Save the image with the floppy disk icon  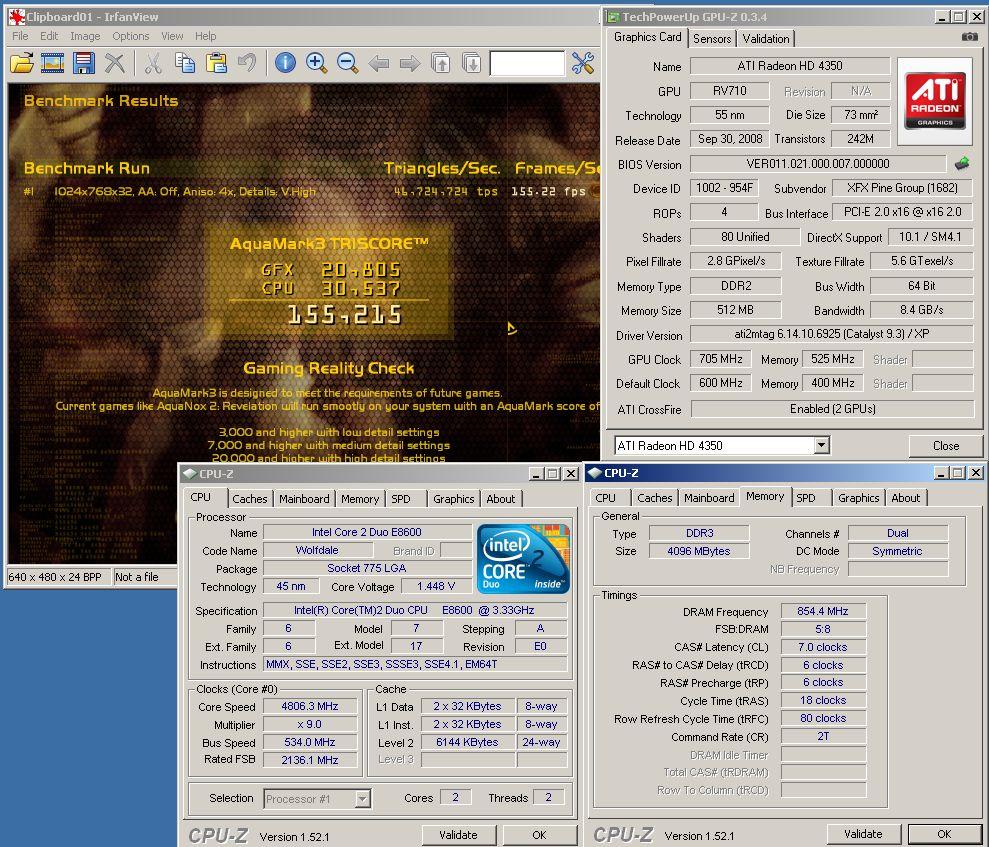pos(83,63)
